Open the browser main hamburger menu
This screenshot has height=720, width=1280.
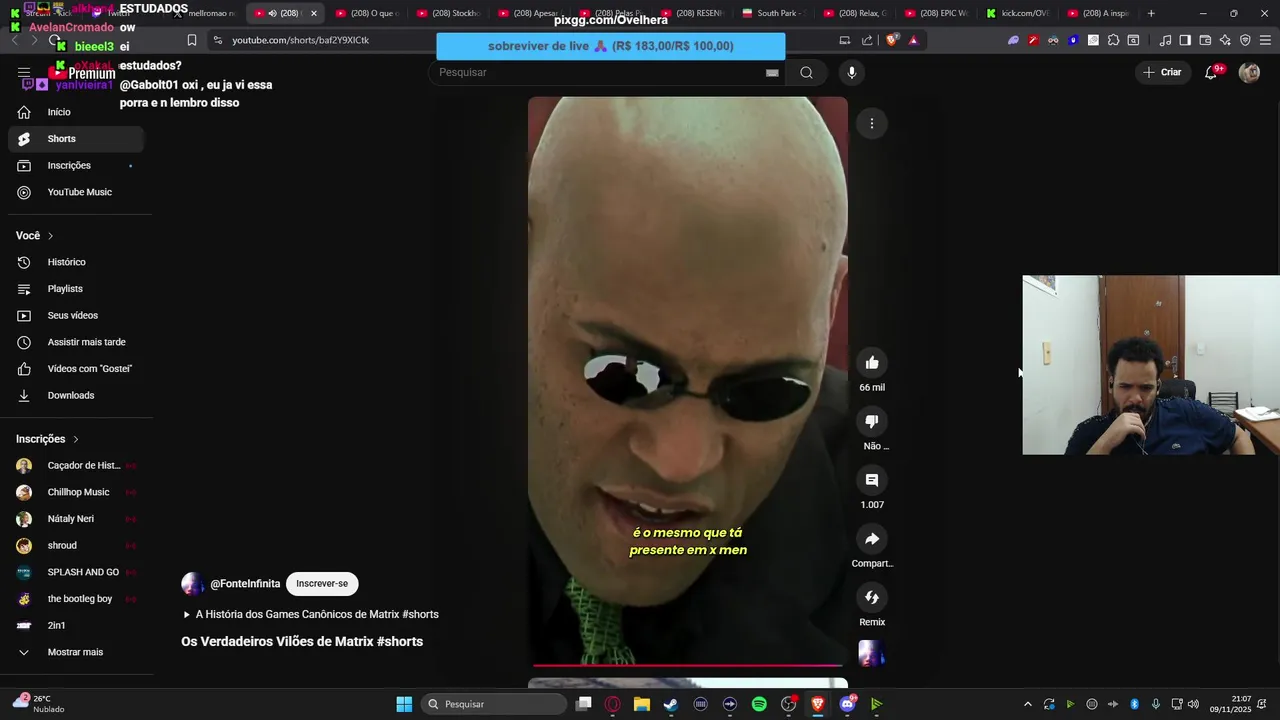coord(1265,40)
